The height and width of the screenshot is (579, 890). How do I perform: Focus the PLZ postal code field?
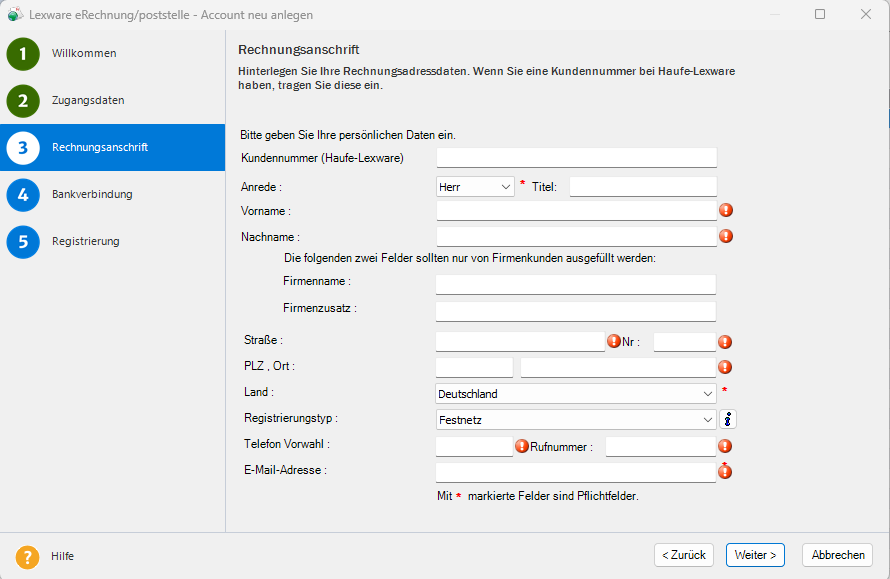(475, 367)
